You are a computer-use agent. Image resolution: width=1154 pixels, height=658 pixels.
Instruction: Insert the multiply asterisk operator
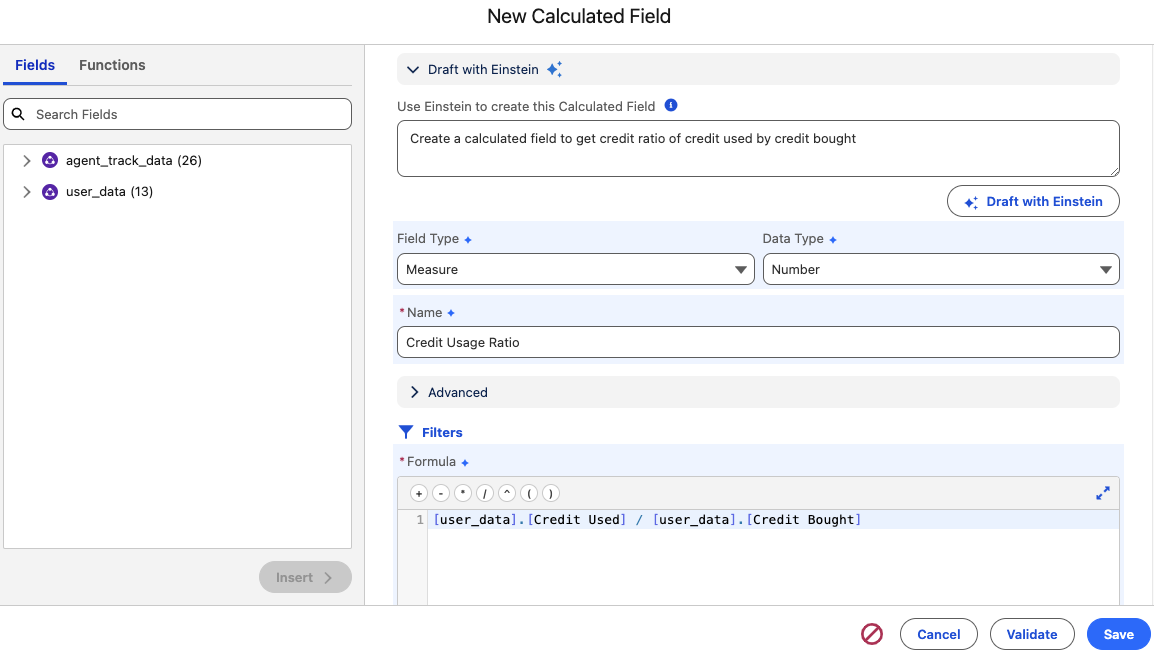463,493
